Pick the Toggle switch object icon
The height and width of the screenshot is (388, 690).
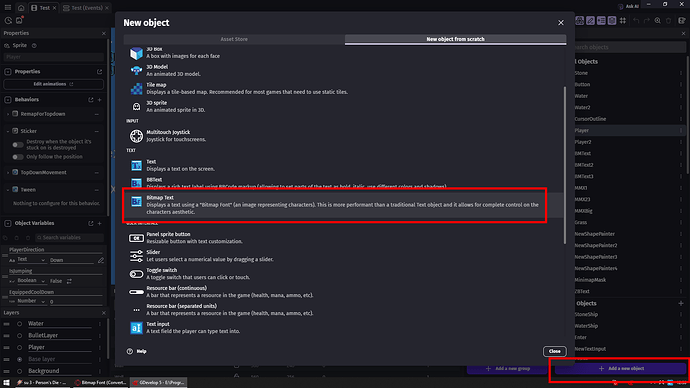pyautogui.click(x=136, y=274)
